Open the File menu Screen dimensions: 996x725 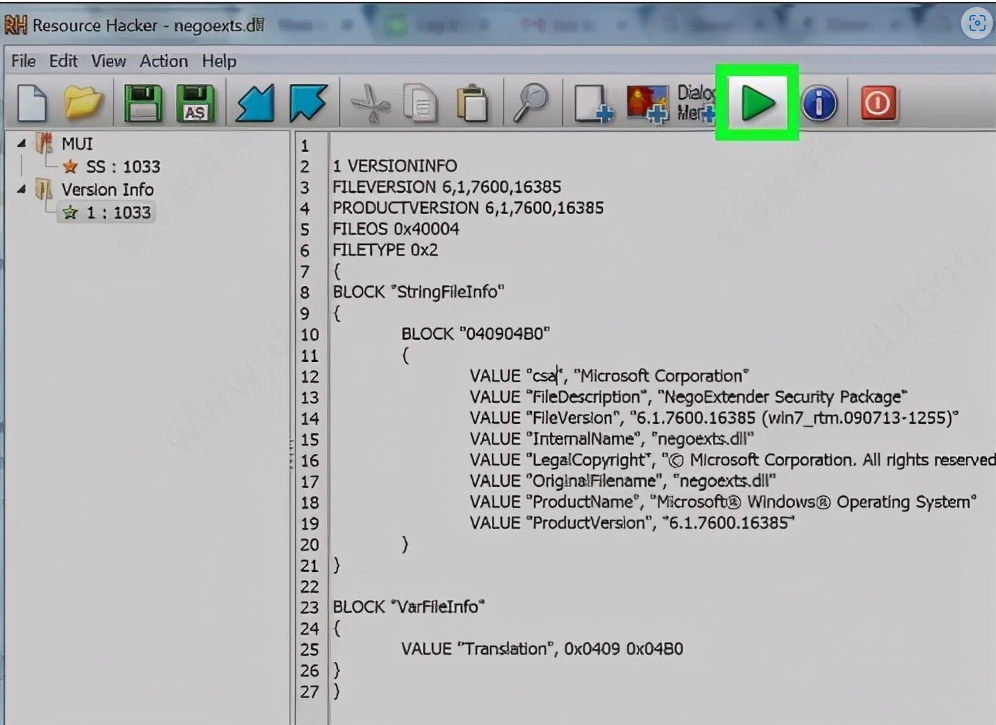click(23, 61)
